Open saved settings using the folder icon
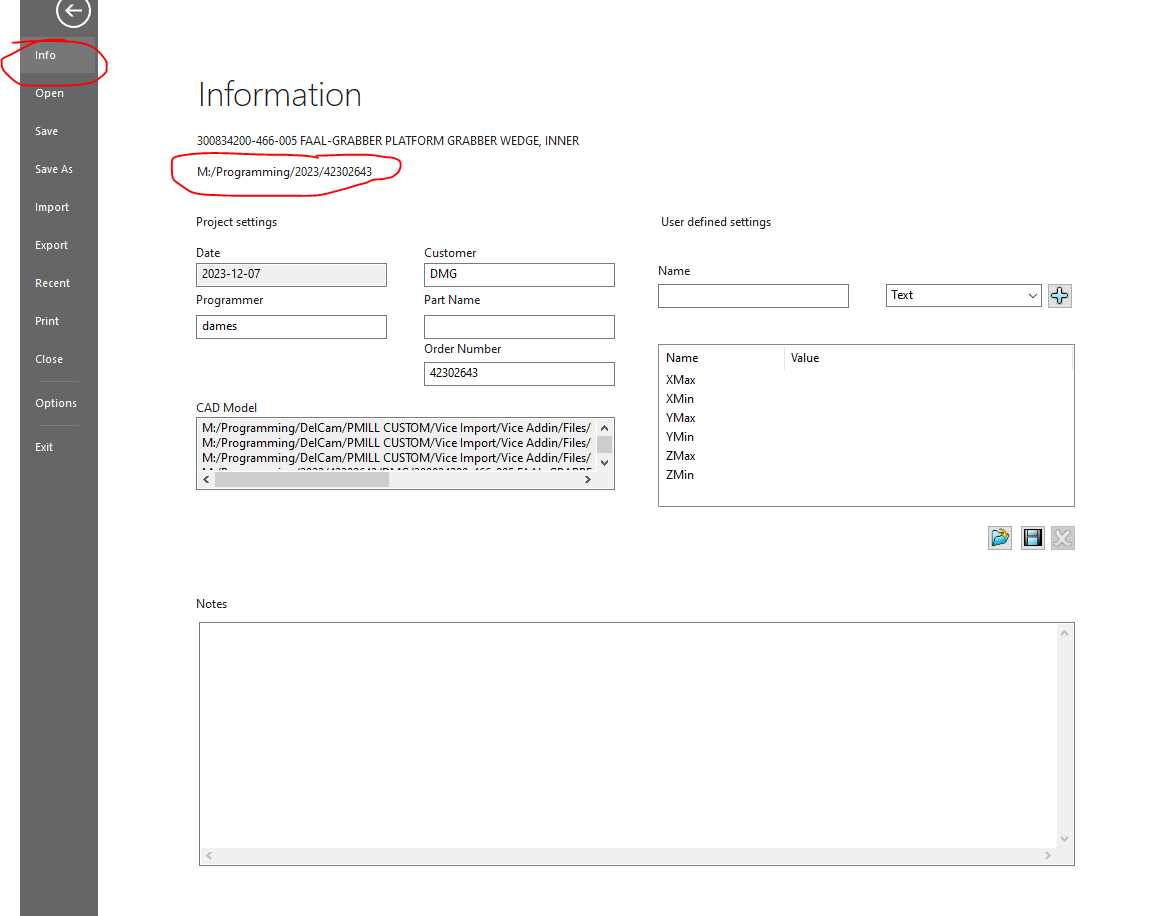 [x=999, y=537]
